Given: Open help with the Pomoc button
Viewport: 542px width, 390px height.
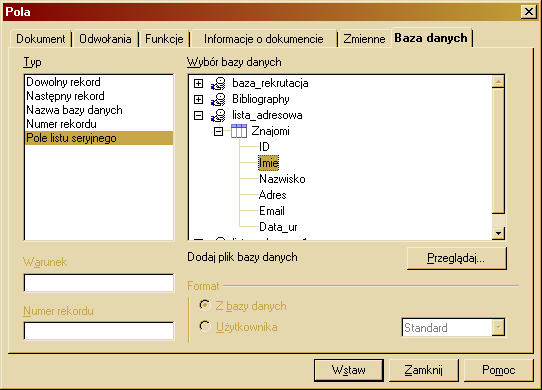Looking at the screenshot, I should click(498, 370).
